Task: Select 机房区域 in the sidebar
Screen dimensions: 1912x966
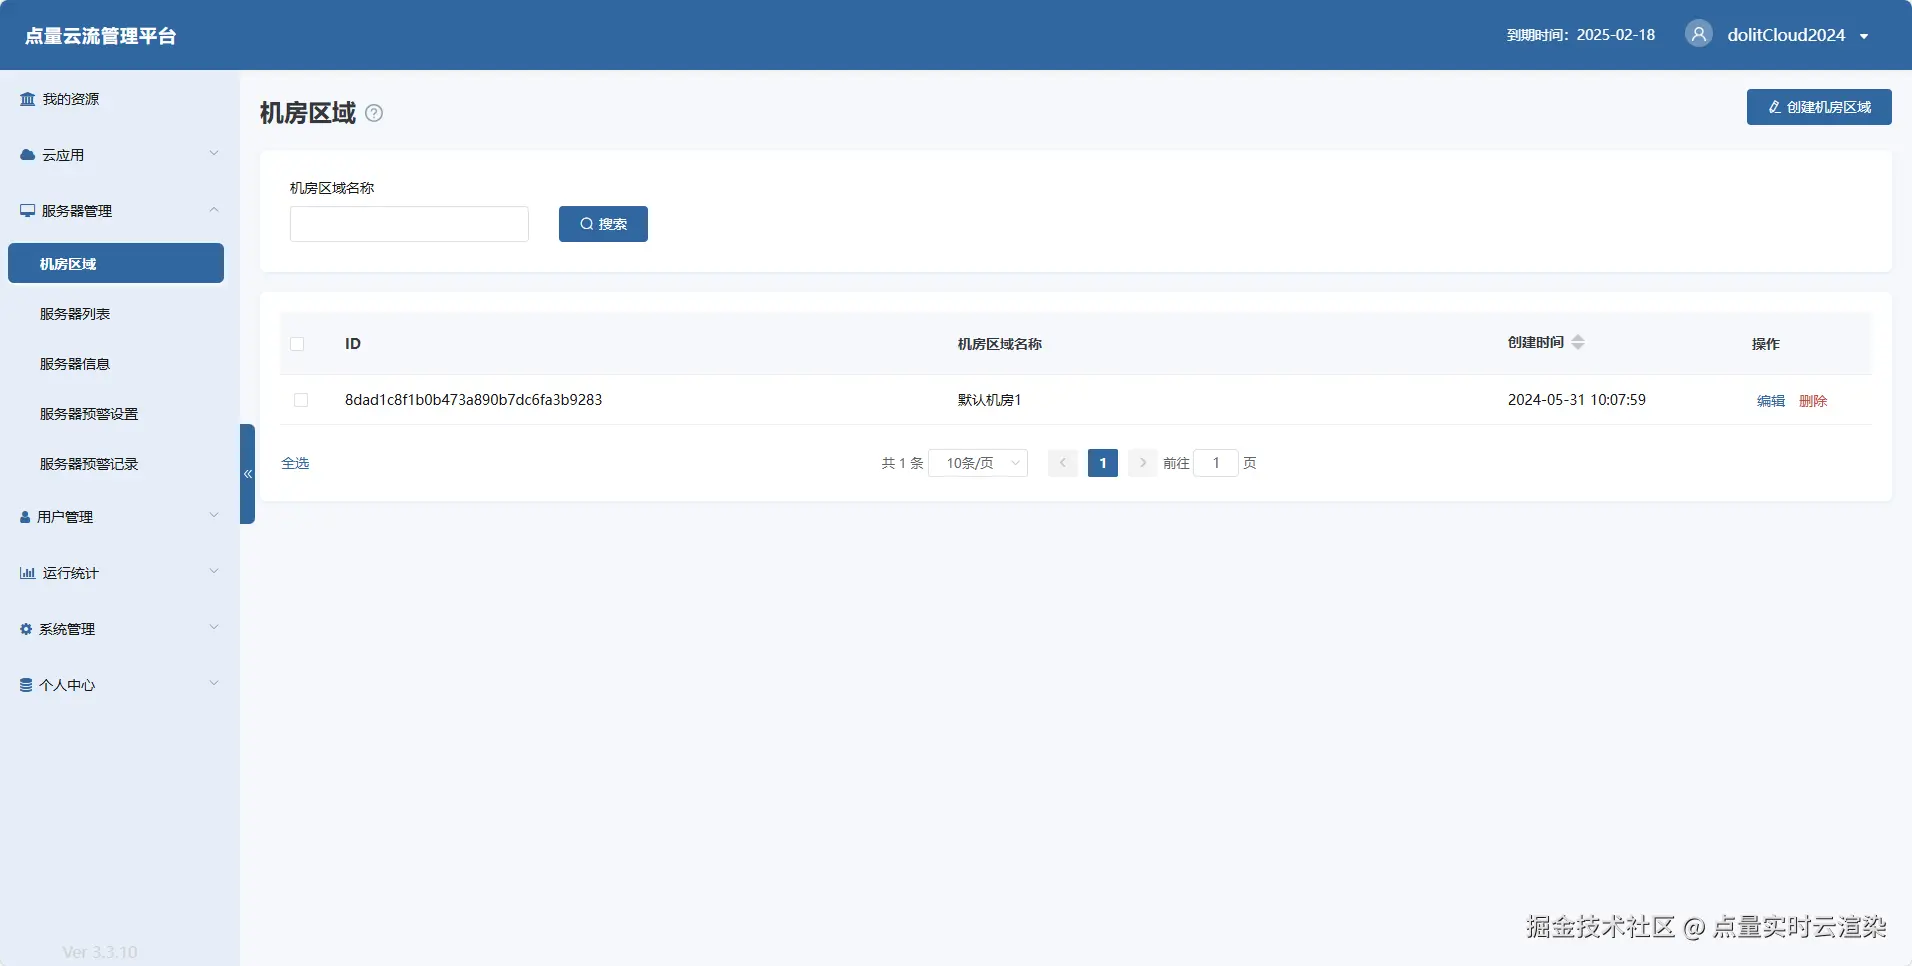Action: click(116, 263)
